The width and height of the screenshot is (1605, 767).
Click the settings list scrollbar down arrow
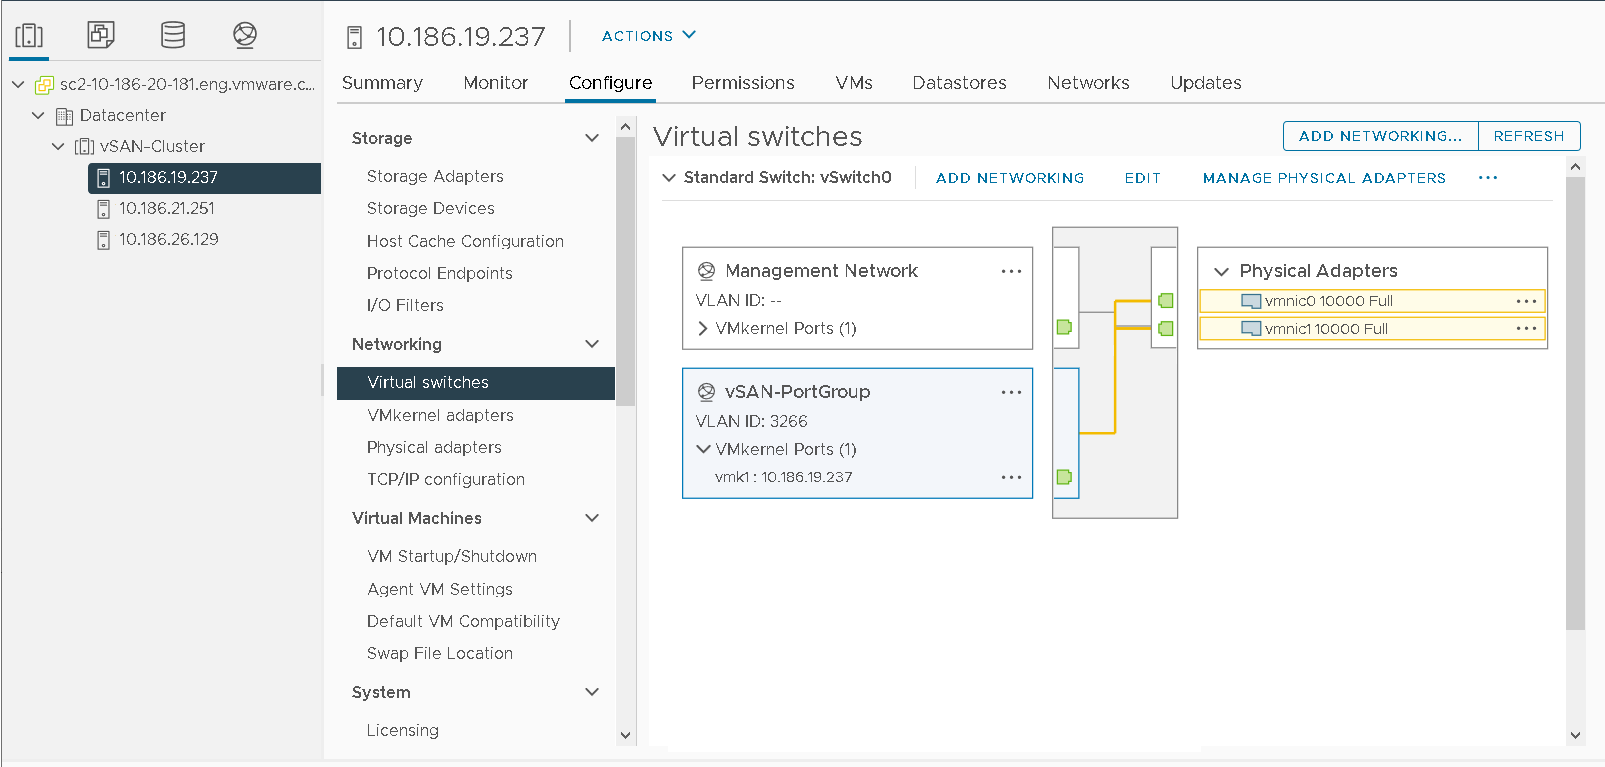[626, 735]
